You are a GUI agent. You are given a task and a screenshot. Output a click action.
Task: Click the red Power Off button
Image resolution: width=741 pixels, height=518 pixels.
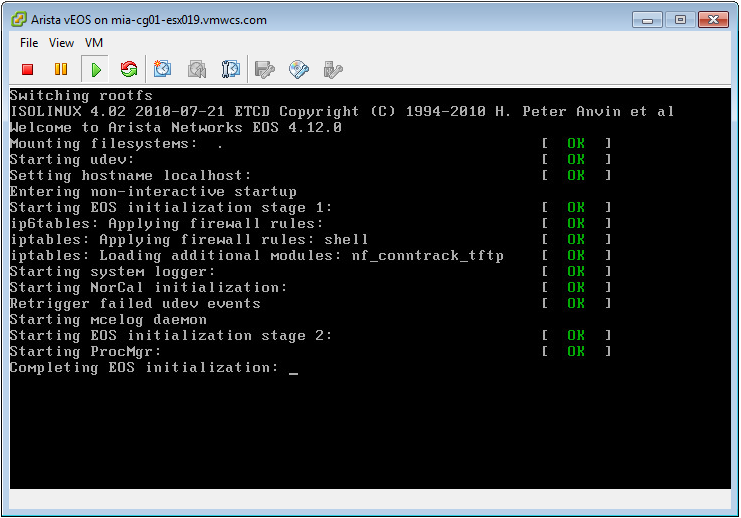tap(27, 69)
